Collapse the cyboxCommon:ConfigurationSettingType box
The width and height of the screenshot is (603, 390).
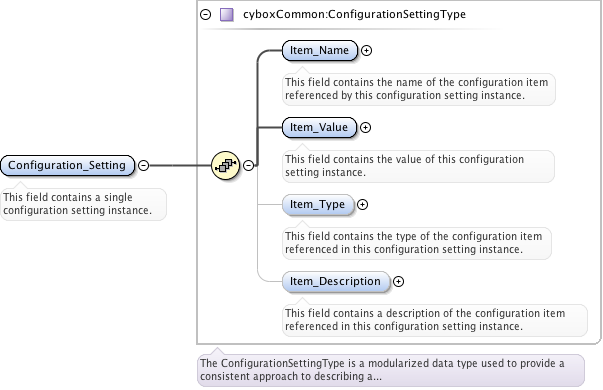(206, 15)
